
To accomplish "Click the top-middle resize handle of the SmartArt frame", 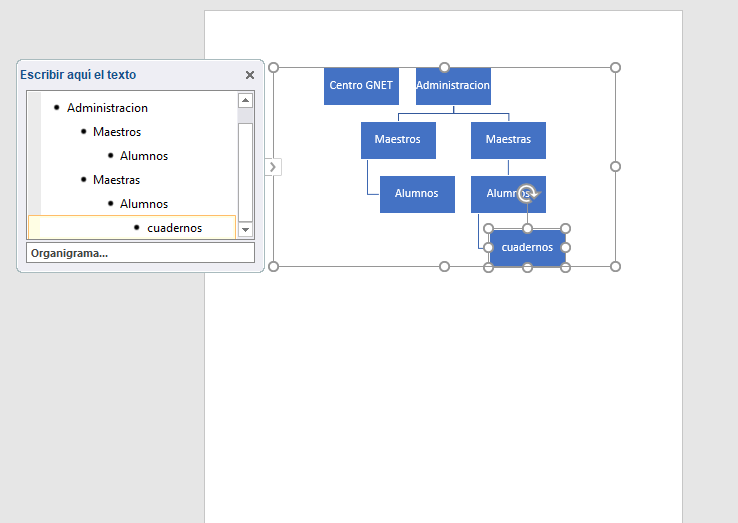I will [444, 68].
